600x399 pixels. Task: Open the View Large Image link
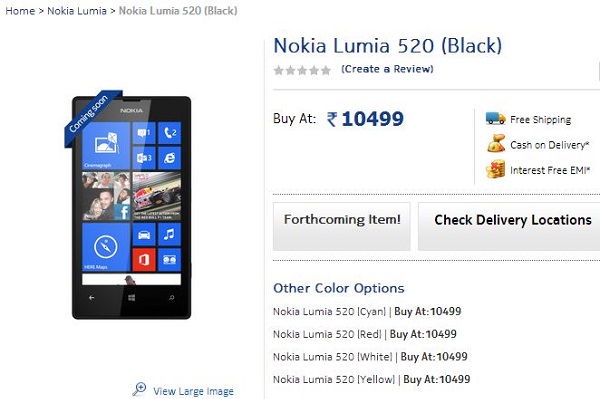click(193, 391)
